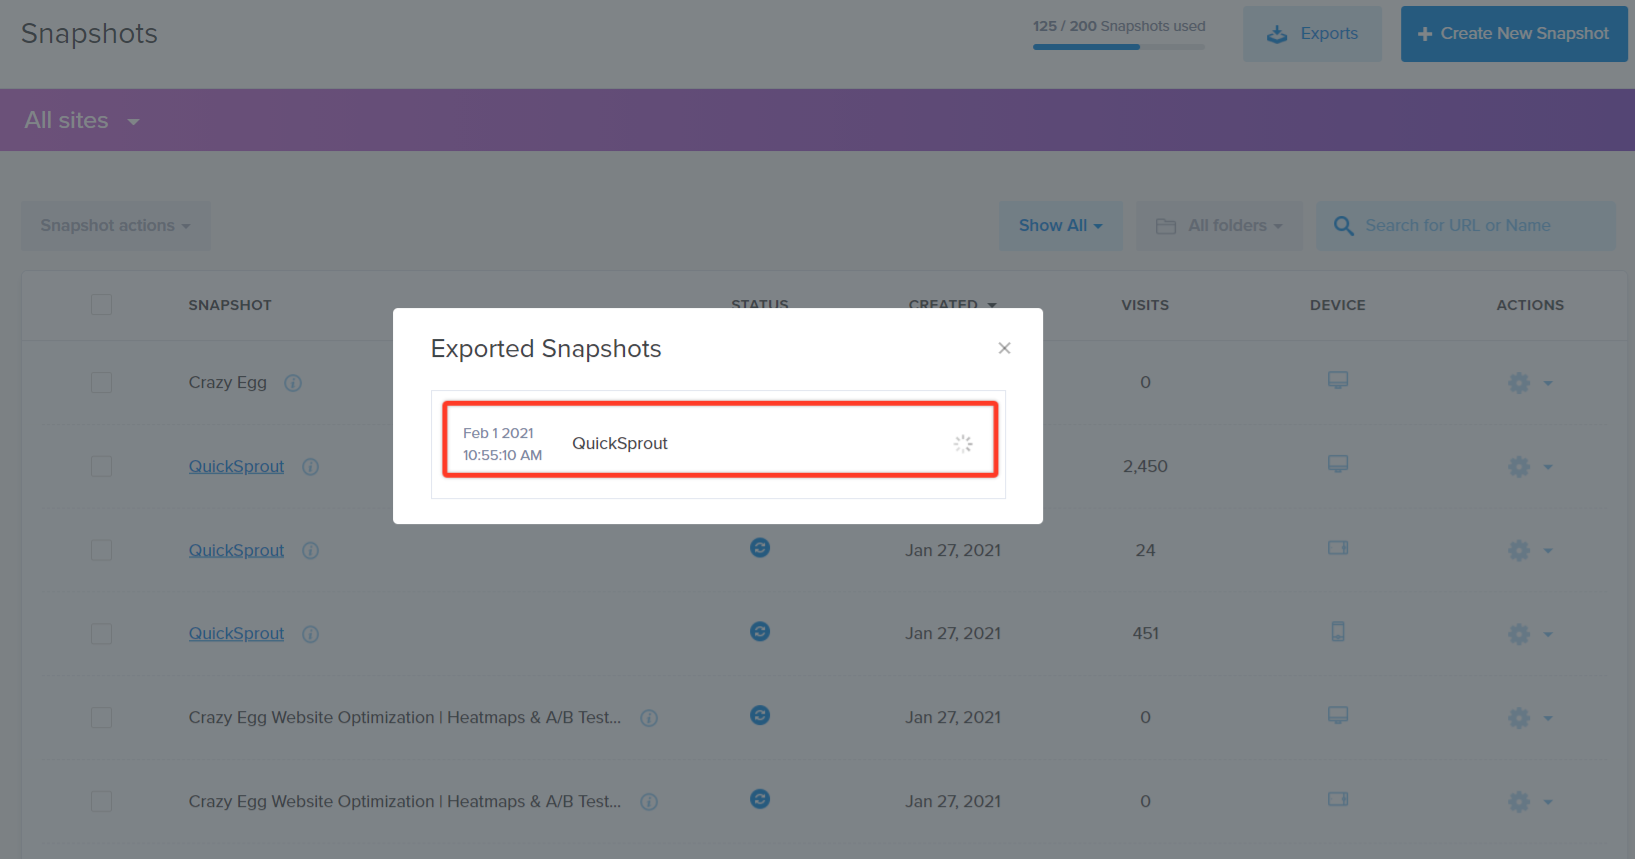Check the Crazy Egg snapshot row checkbox
Screen dimensions: 1635x859
101,383
